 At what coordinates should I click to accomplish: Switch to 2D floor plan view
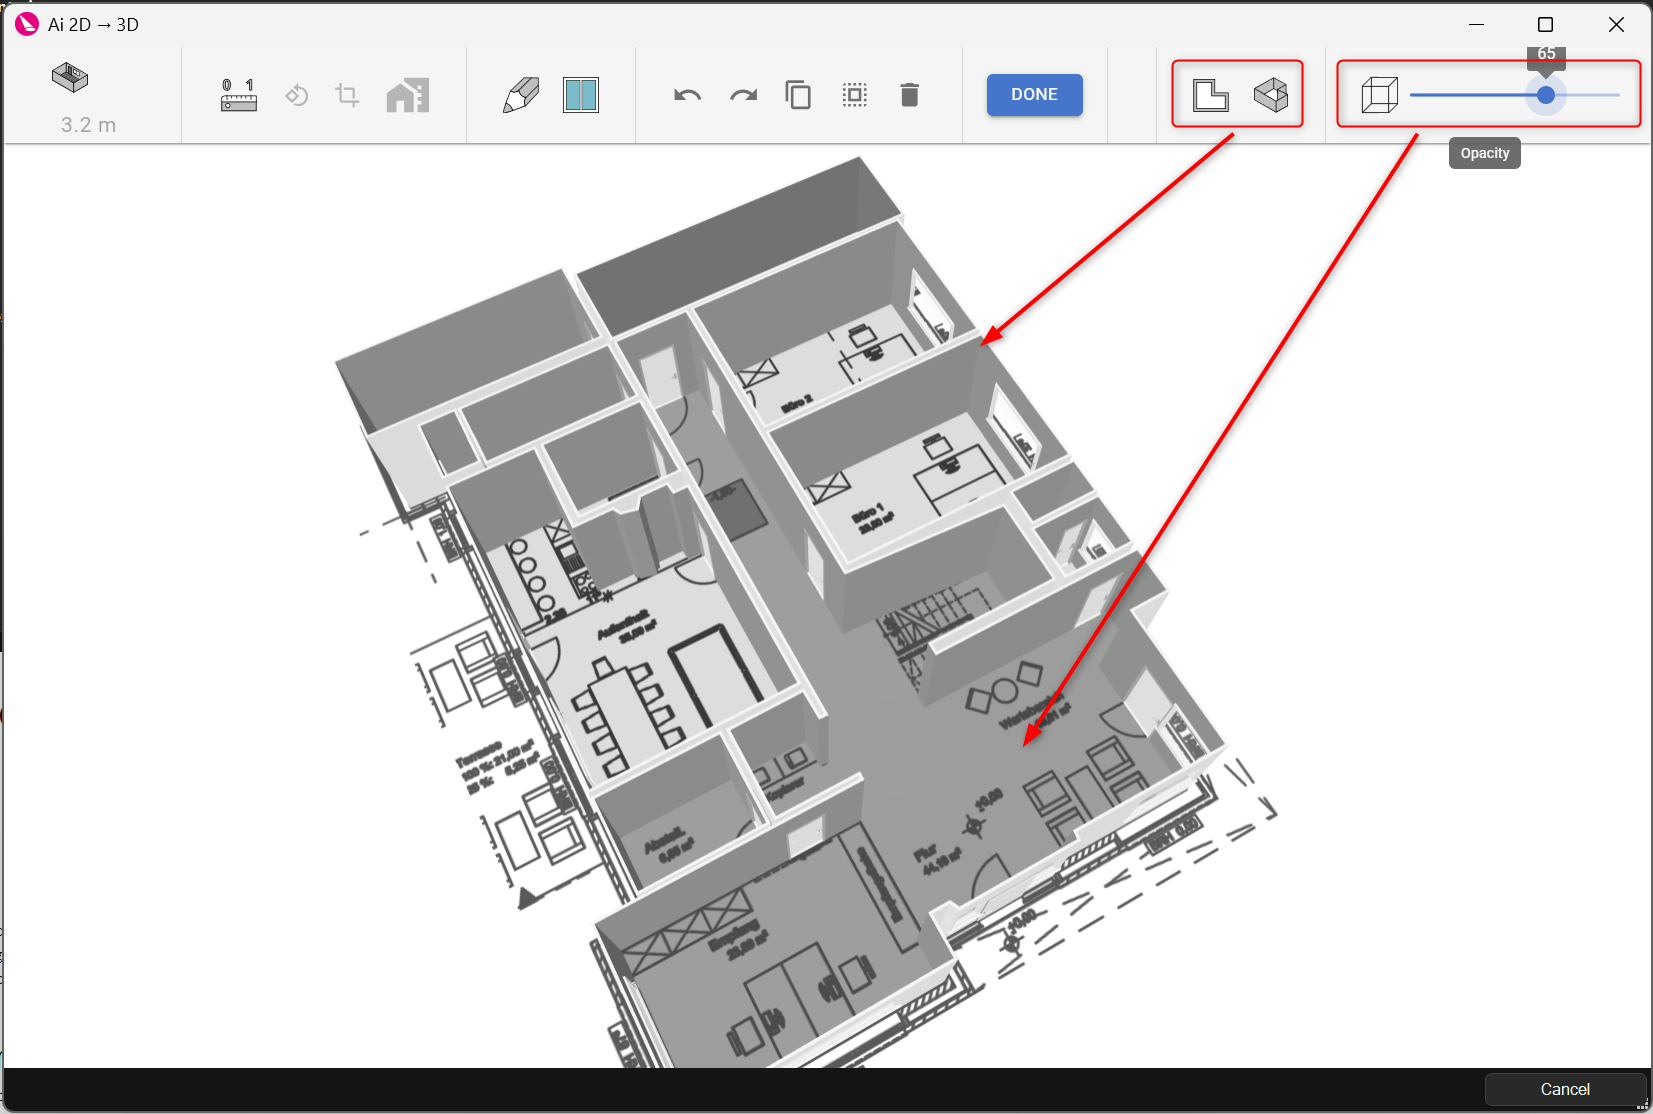(1211, 95)
